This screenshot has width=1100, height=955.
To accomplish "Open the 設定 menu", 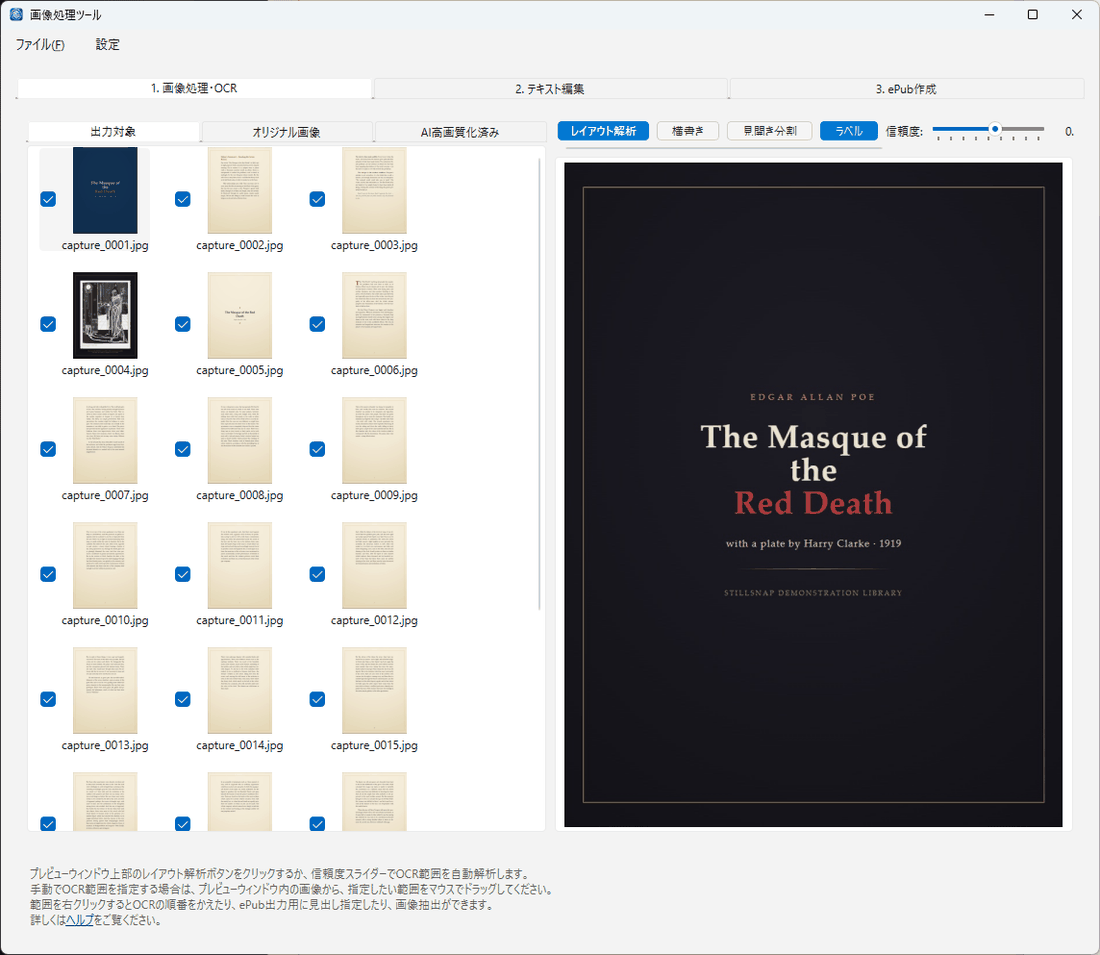I will coord(107,45).
